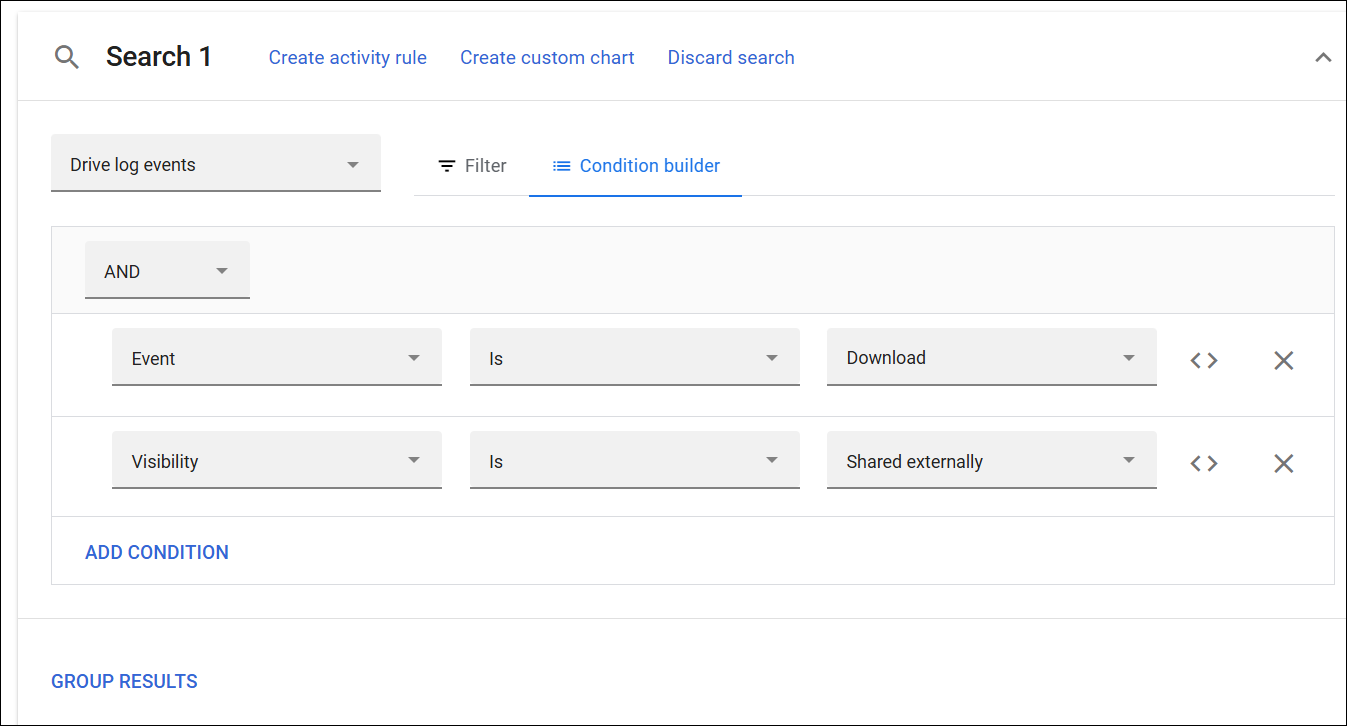Click ADD CONDITION
1347x726 pixels.
[x=157, y=552]
